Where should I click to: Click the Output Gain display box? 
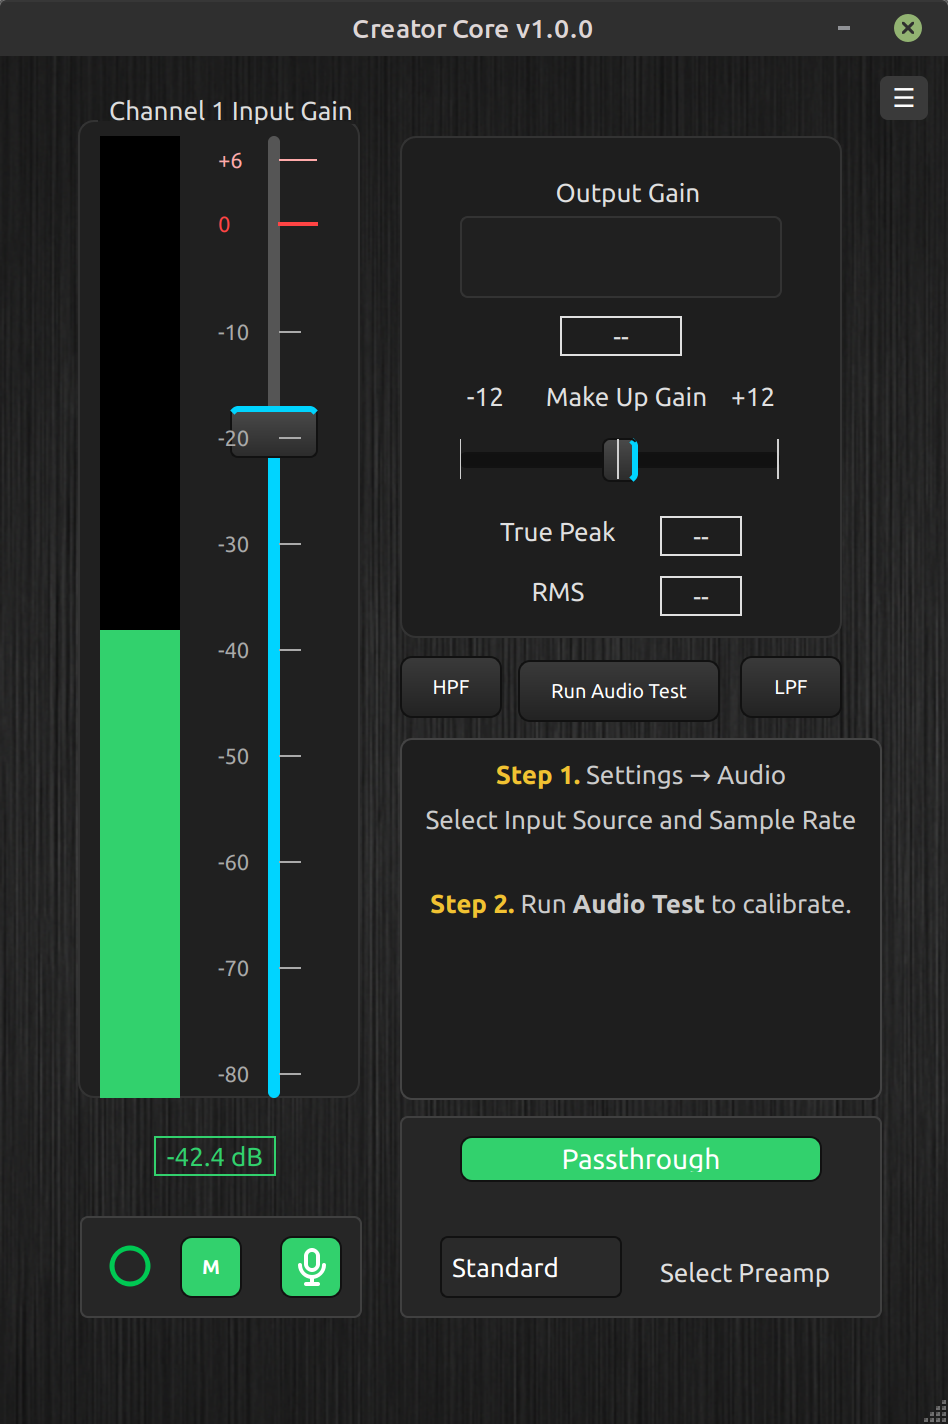tap(621, 257)
